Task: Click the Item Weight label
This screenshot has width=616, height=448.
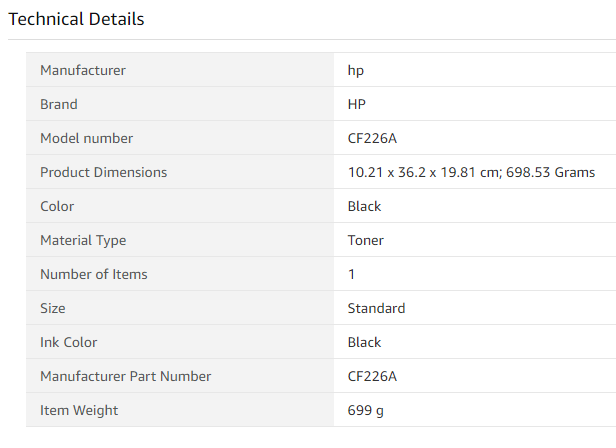Action: click(79, 410)
